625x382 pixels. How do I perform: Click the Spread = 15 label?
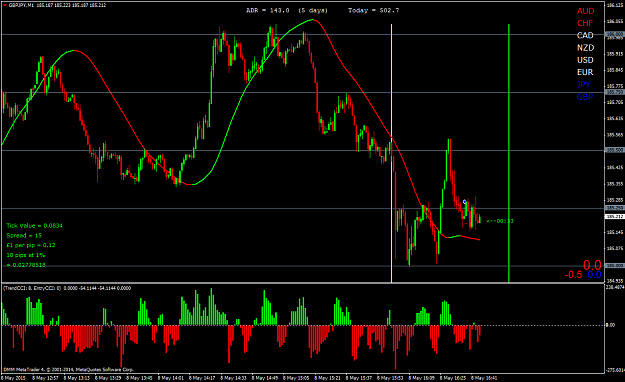pos(24,236)
